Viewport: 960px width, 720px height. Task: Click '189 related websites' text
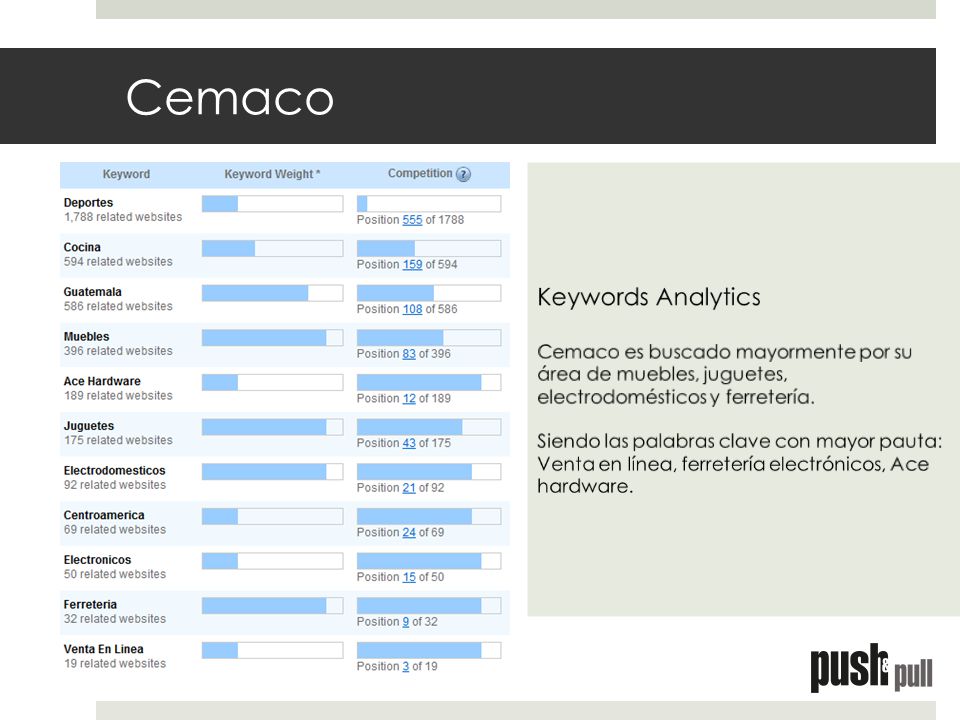click(x=118, y=396)
